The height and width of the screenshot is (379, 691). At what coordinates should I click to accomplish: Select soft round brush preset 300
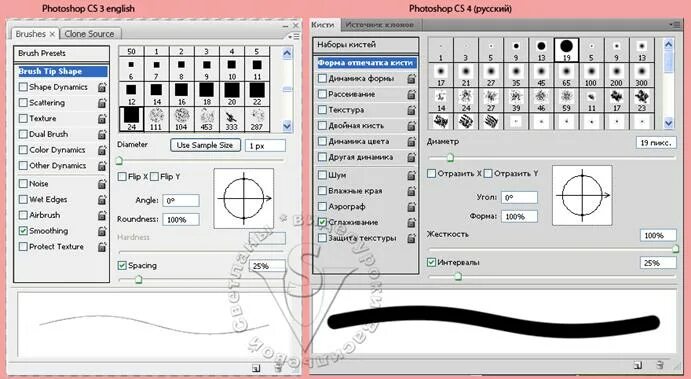(642, 74)
